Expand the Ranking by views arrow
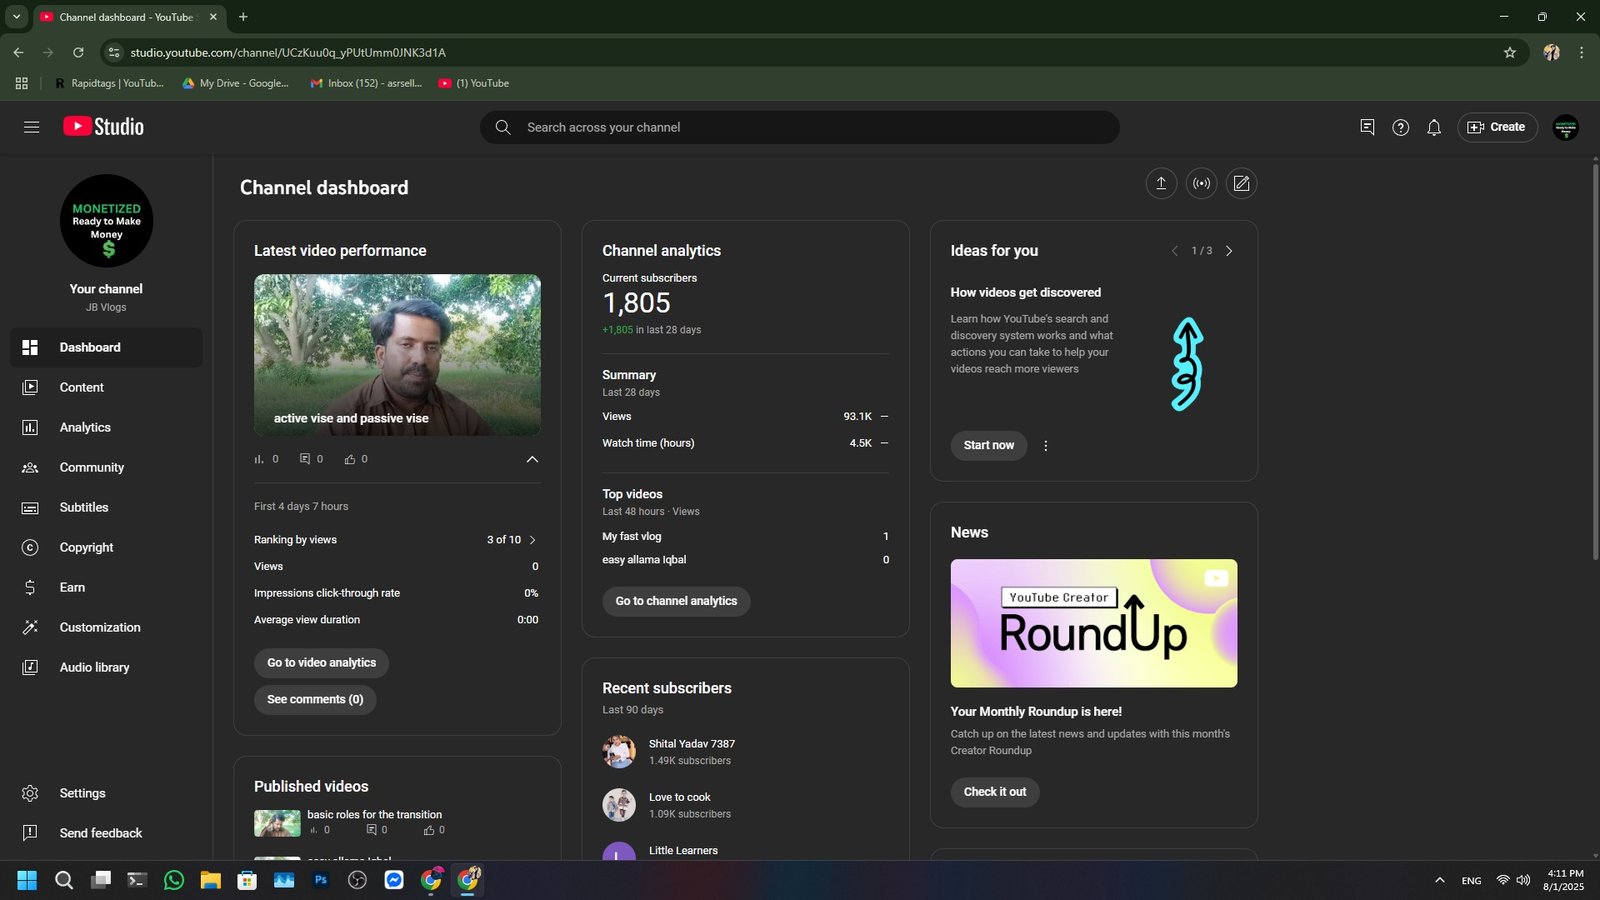 coord(532,540)
